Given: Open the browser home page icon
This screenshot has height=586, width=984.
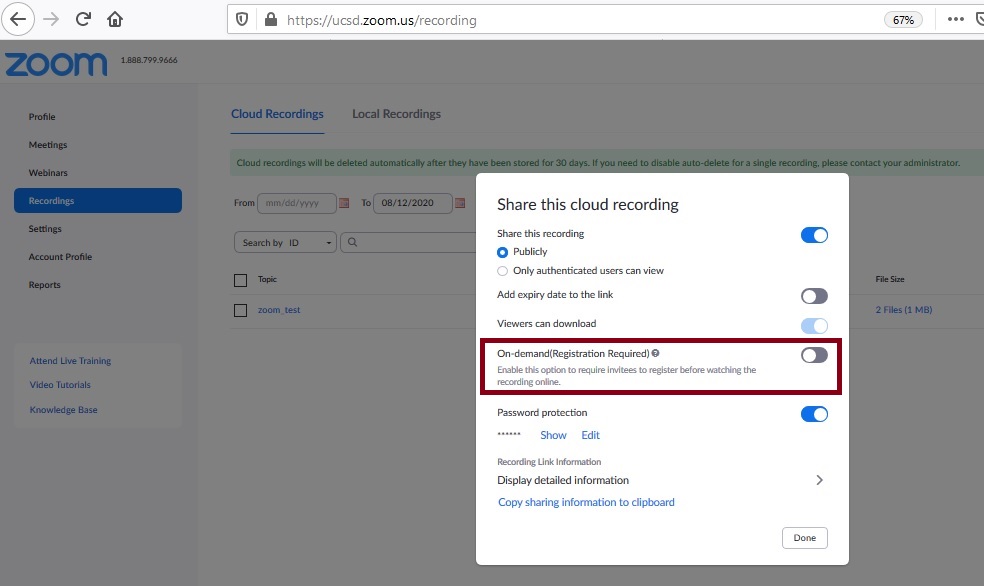Looking at the screenshot, I should point(115,19).
